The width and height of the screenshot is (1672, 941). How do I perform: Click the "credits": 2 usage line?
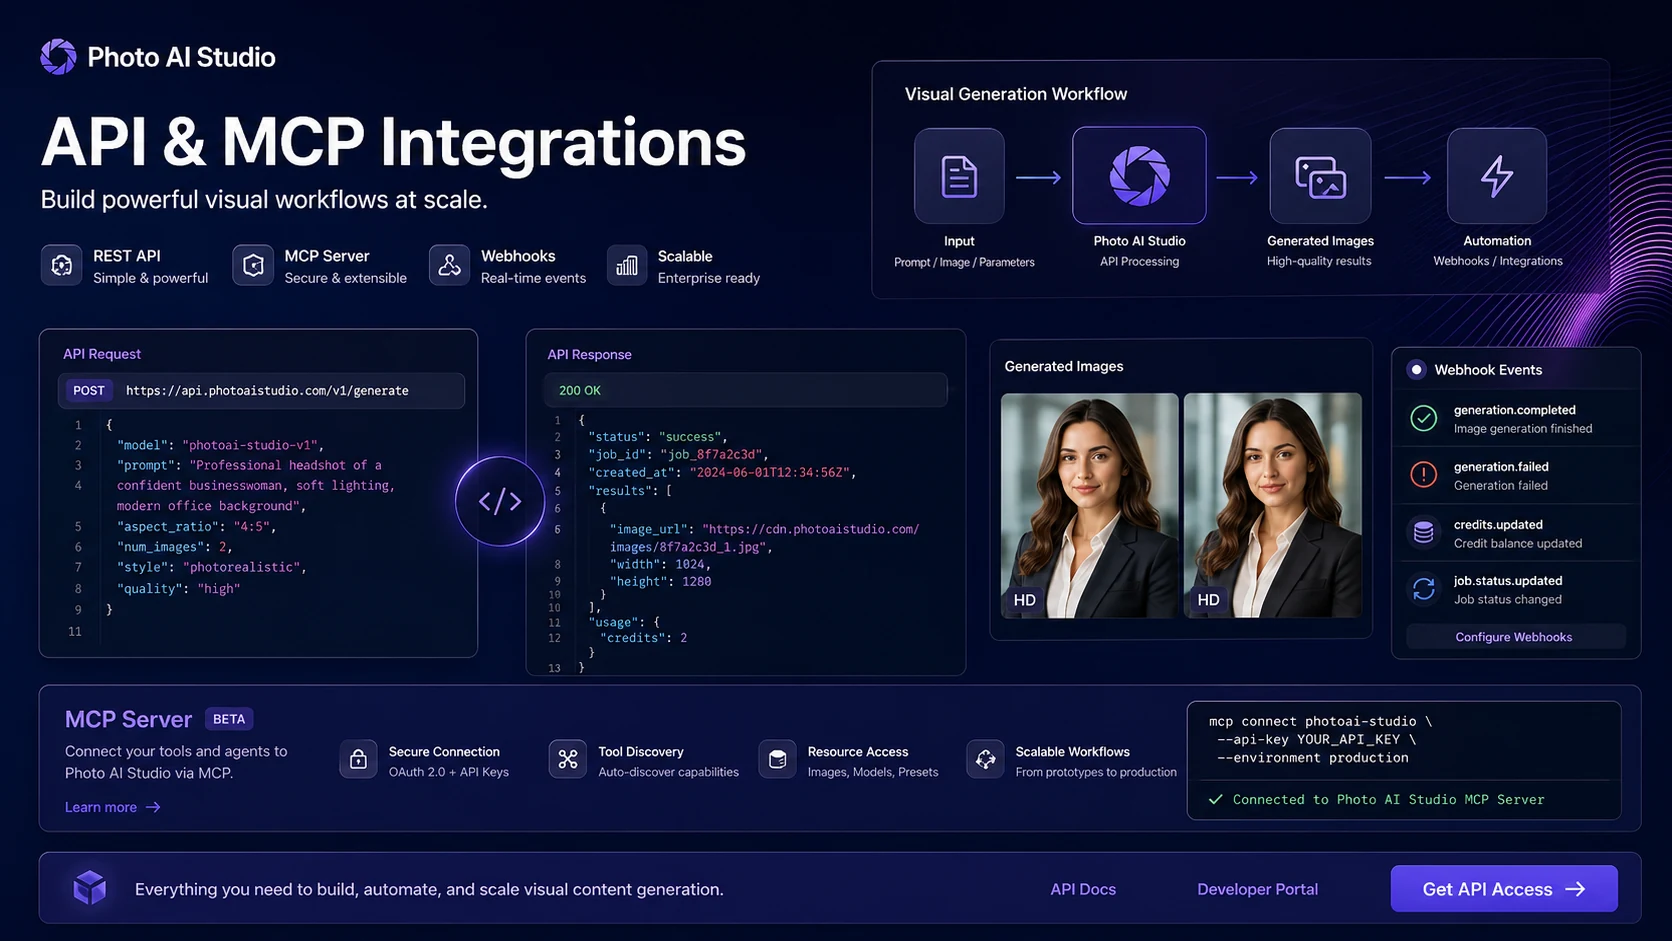click(x=644, y=638)
